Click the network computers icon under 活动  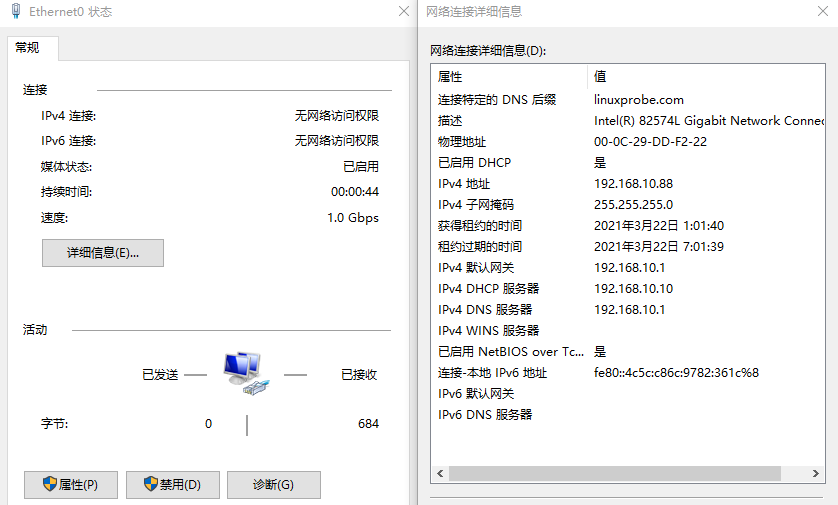(x=245, y=373)
